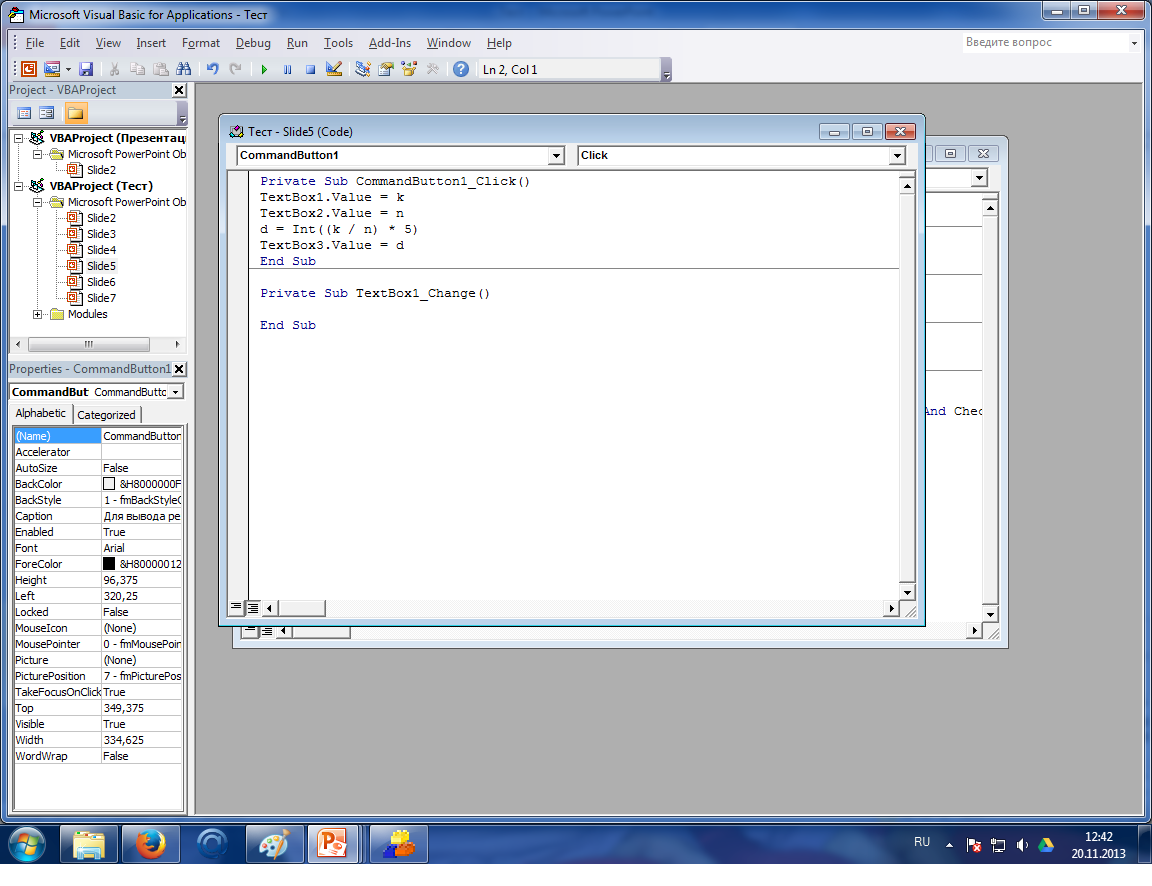This screenshot has width=1152, height=886.
Task: Click Toggle Folders button in Project pane
Action: point(75,112)
